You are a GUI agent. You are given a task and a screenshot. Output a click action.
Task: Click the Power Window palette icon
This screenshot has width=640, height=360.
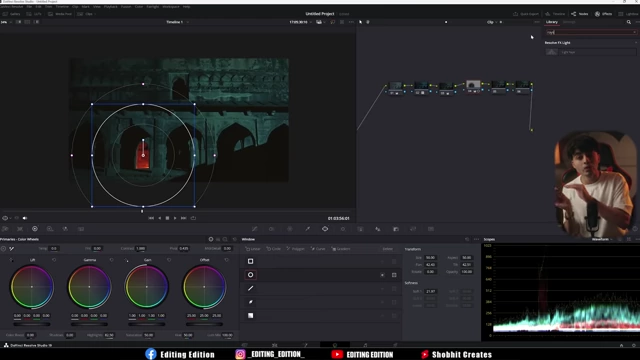pyautogui.click(x=325, y=229)
